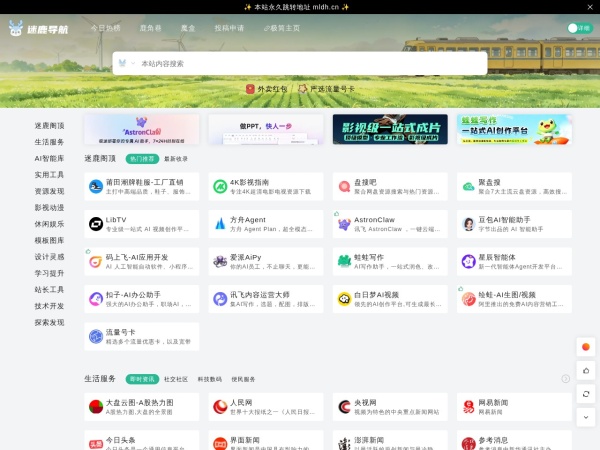Viewport: 600px width, 450px height.
Task: Open the 参考消息 card
Action: (x=514, y=440)
